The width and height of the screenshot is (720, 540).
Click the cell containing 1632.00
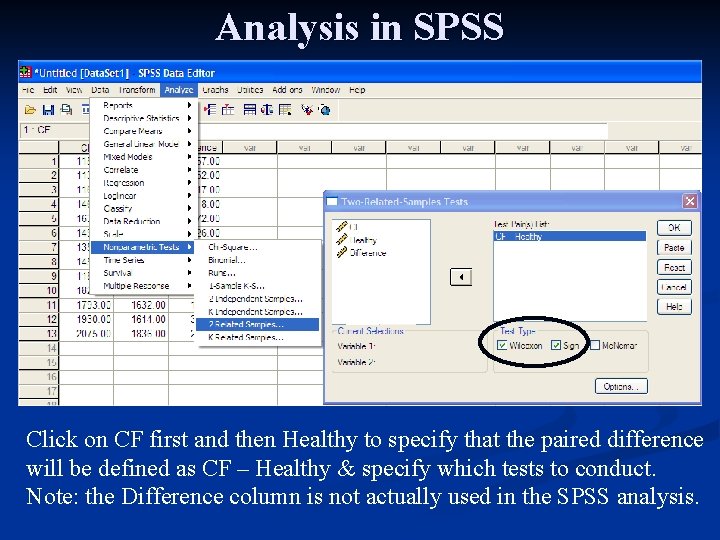pyautogui.click(x=141, y=305)
